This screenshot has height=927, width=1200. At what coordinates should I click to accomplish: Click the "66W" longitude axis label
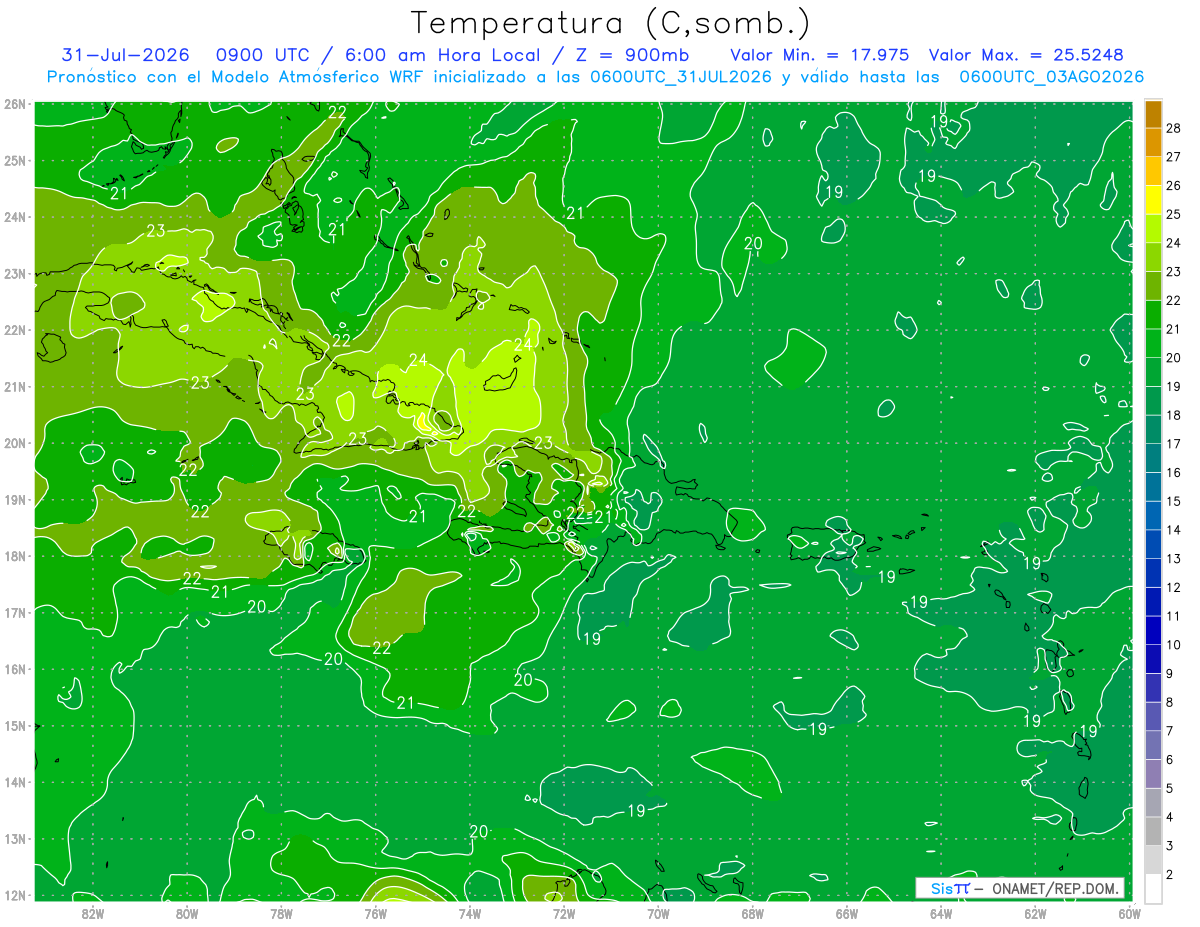pos(847,913)
